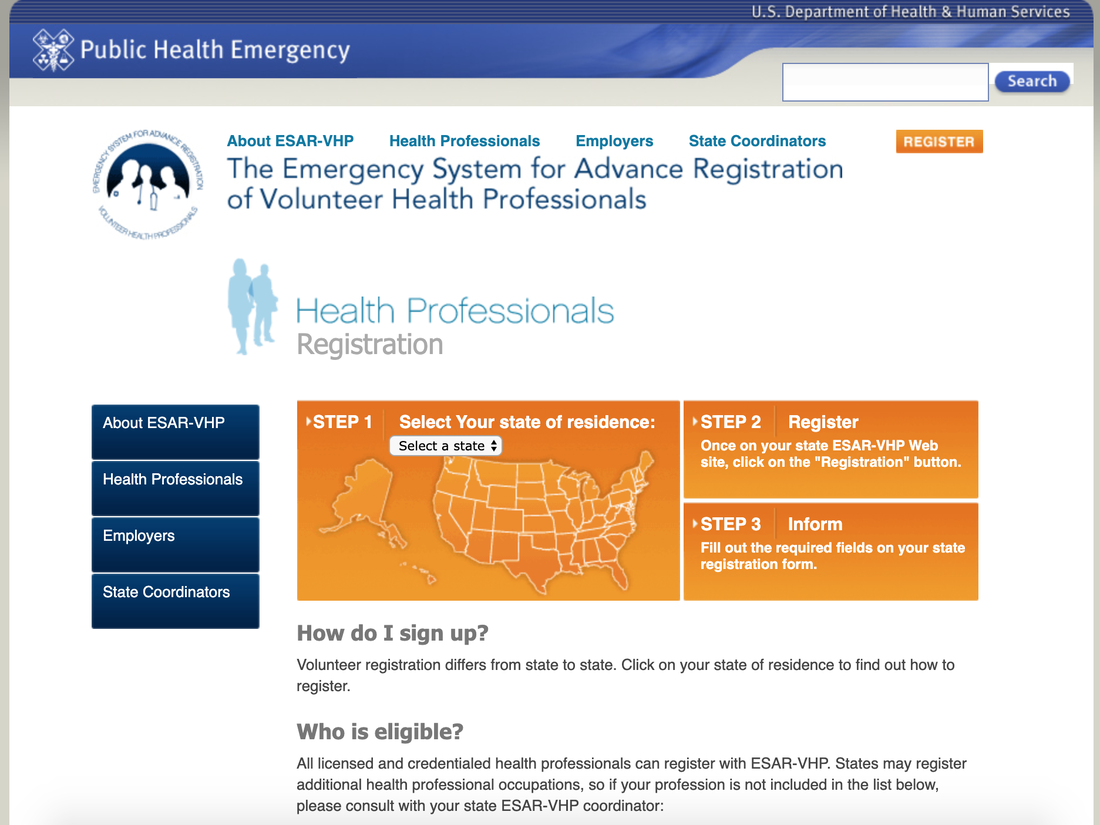This screenshot has width=1100, height=825.
Task: Select State Coordinators in left sidebar
Action: [x=175, y=601]
